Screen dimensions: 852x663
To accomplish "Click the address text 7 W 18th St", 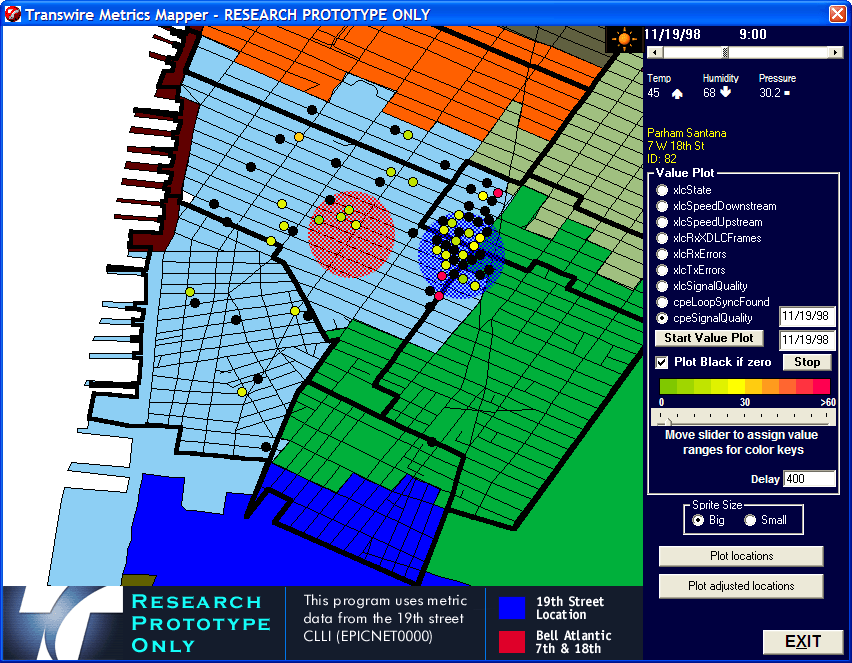I will click(x=675, y=146).
